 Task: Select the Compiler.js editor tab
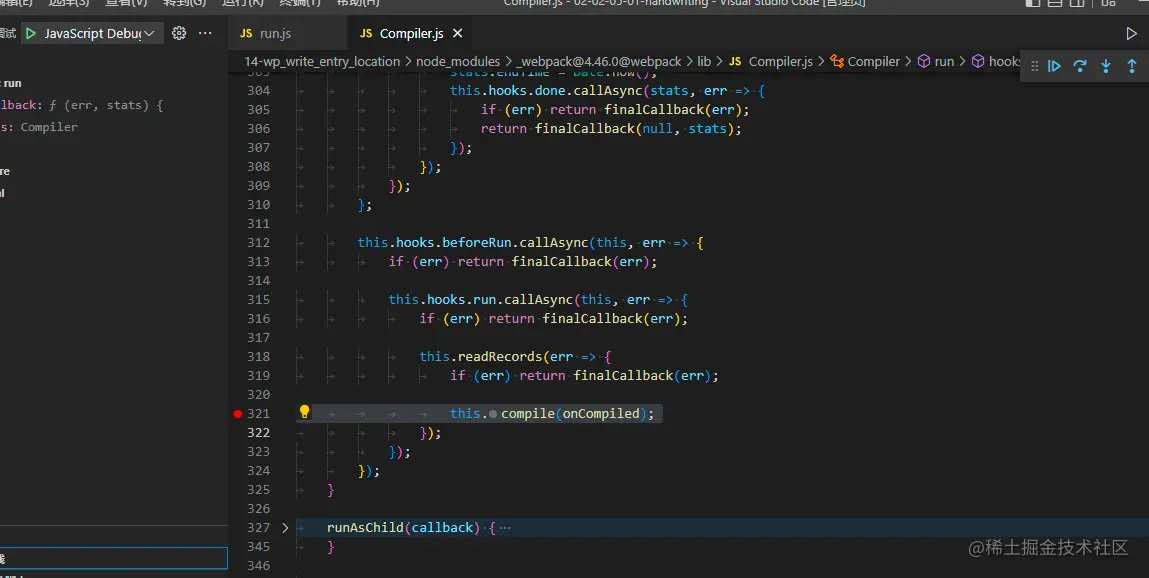410,34
